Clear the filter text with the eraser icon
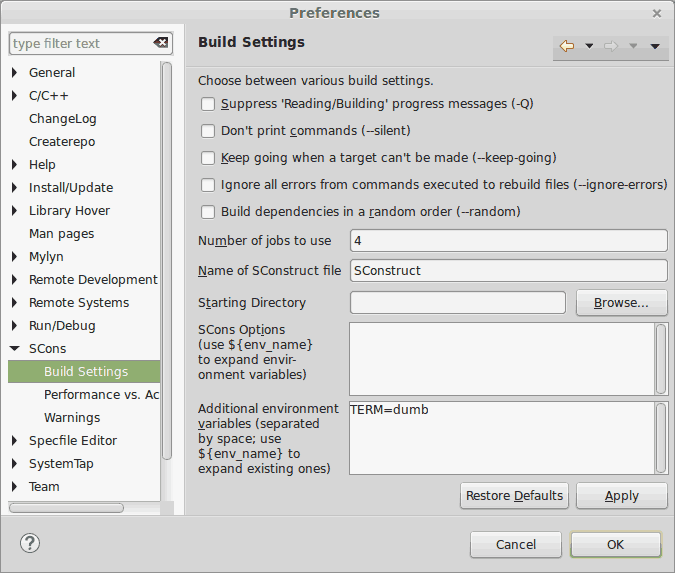675x573 pixels. tap(160, 43)
